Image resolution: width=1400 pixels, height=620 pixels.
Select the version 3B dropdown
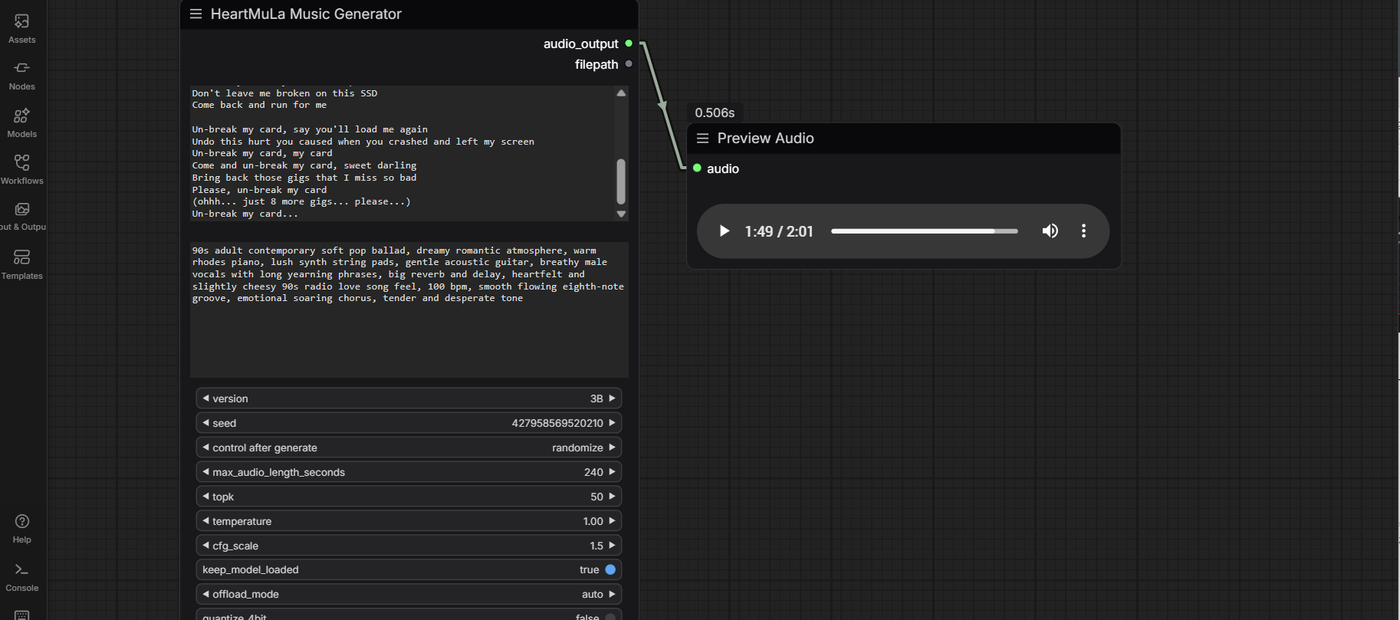tap(408, 398)
